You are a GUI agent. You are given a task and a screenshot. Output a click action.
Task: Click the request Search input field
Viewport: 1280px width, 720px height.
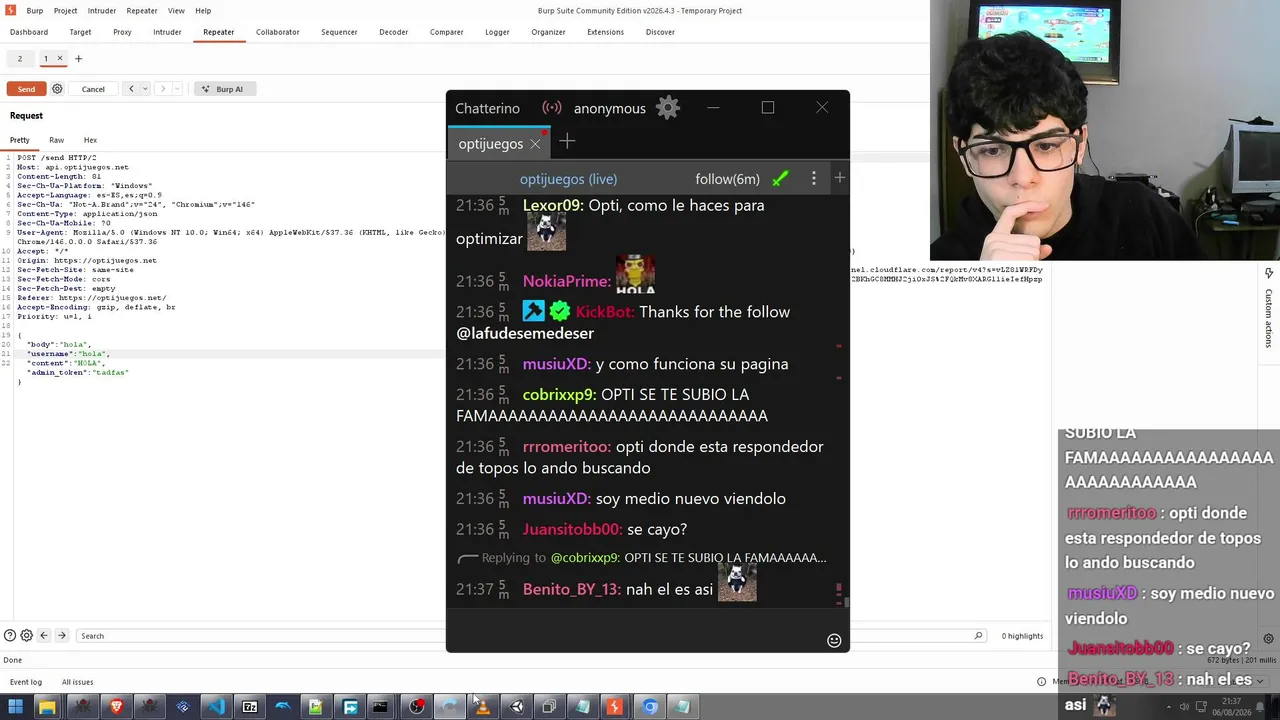click(x=260, y=636)
